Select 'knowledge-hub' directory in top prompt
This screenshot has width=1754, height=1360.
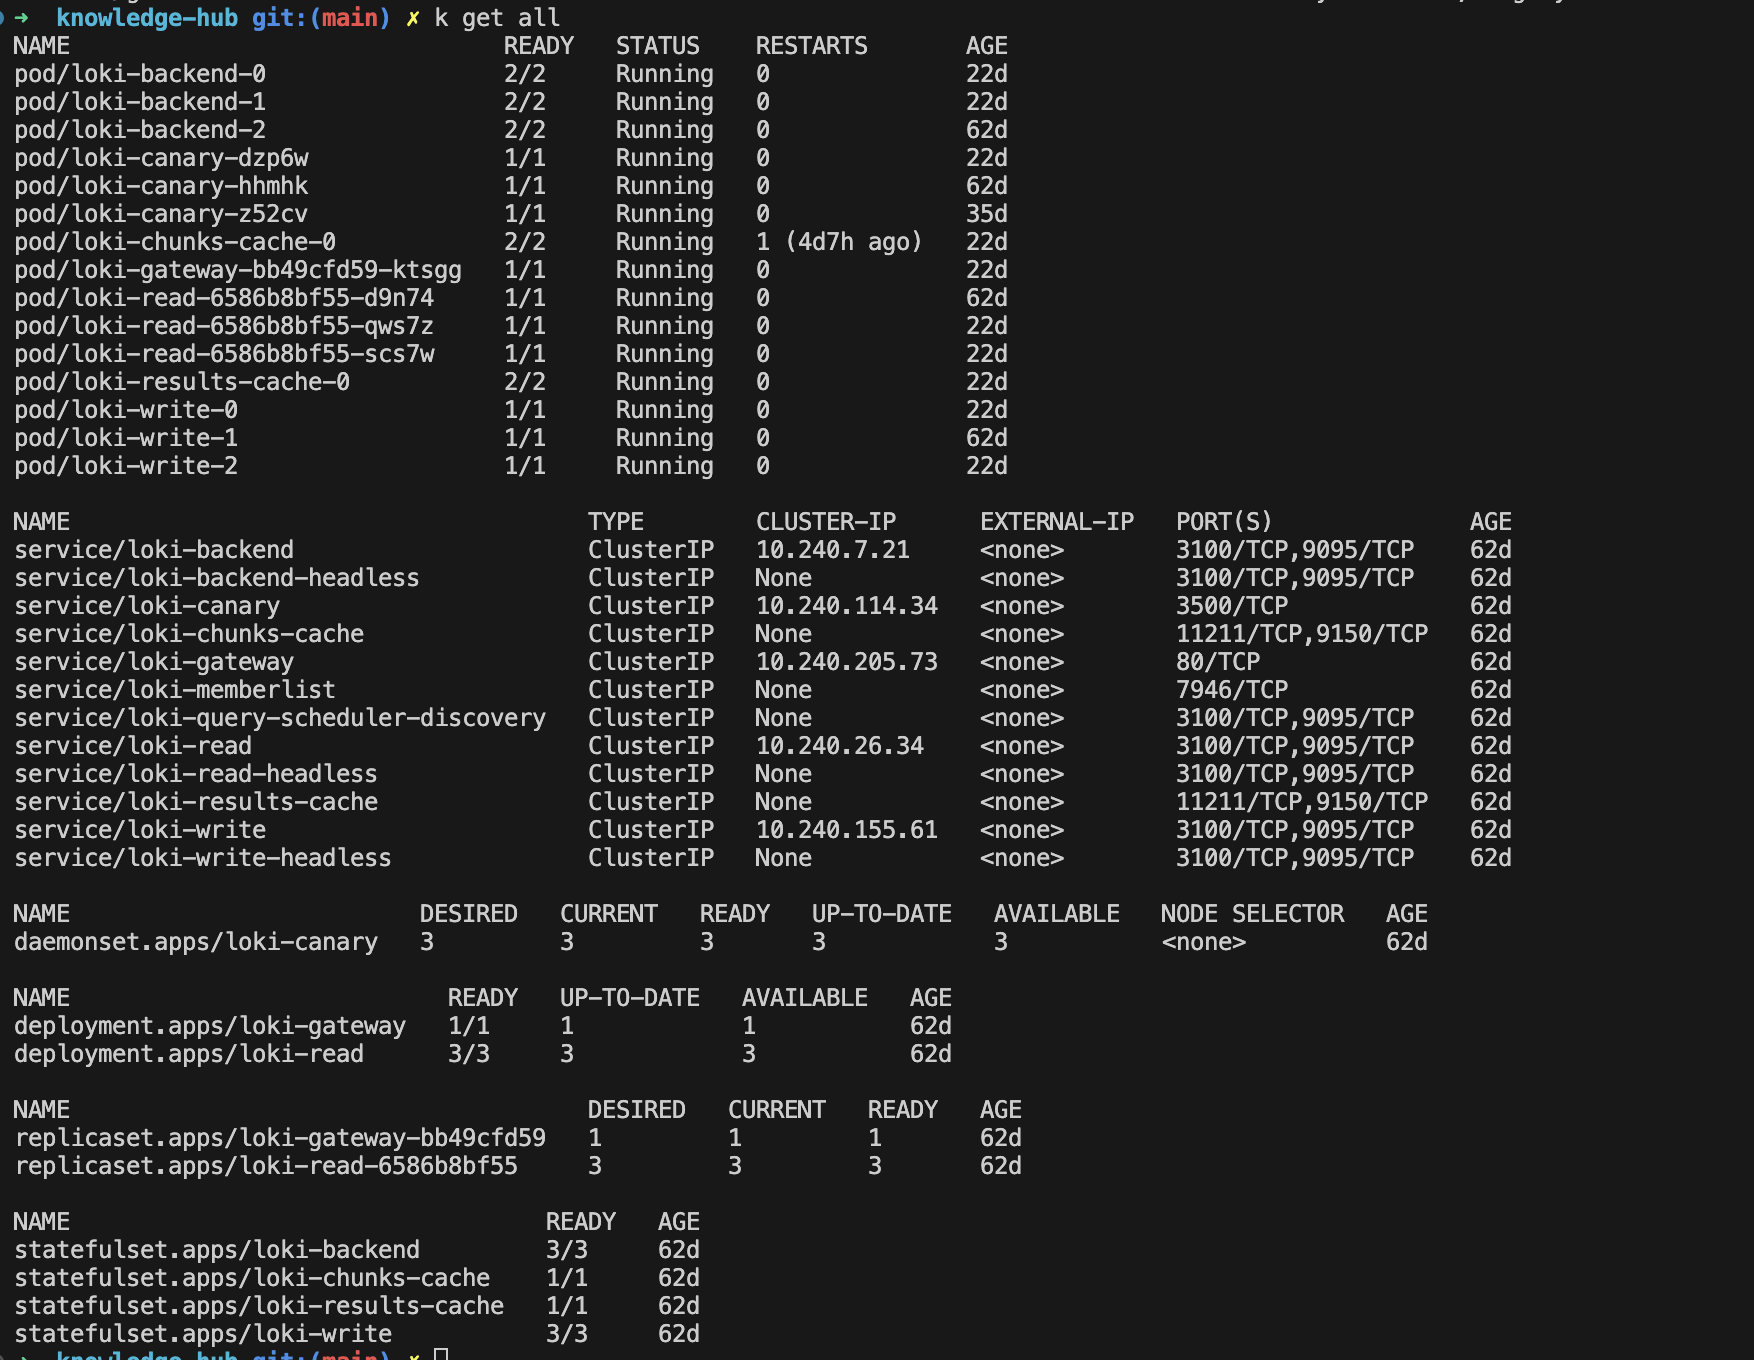(x=147, y=18)
